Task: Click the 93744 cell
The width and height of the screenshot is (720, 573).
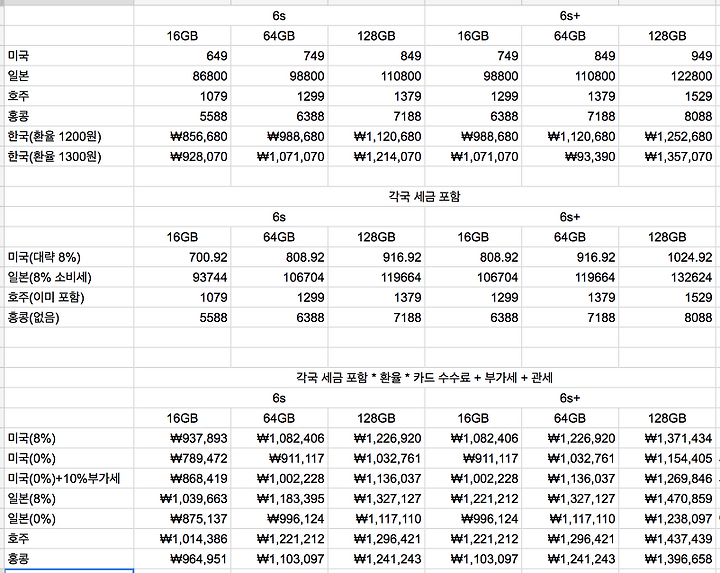Action: (x=182, y=277)
